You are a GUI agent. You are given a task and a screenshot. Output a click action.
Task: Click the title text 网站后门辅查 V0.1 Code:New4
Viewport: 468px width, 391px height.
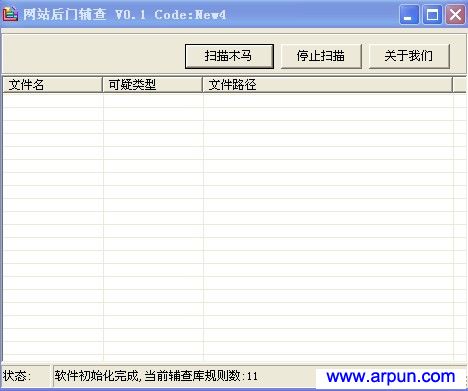(x=124, y=15)
